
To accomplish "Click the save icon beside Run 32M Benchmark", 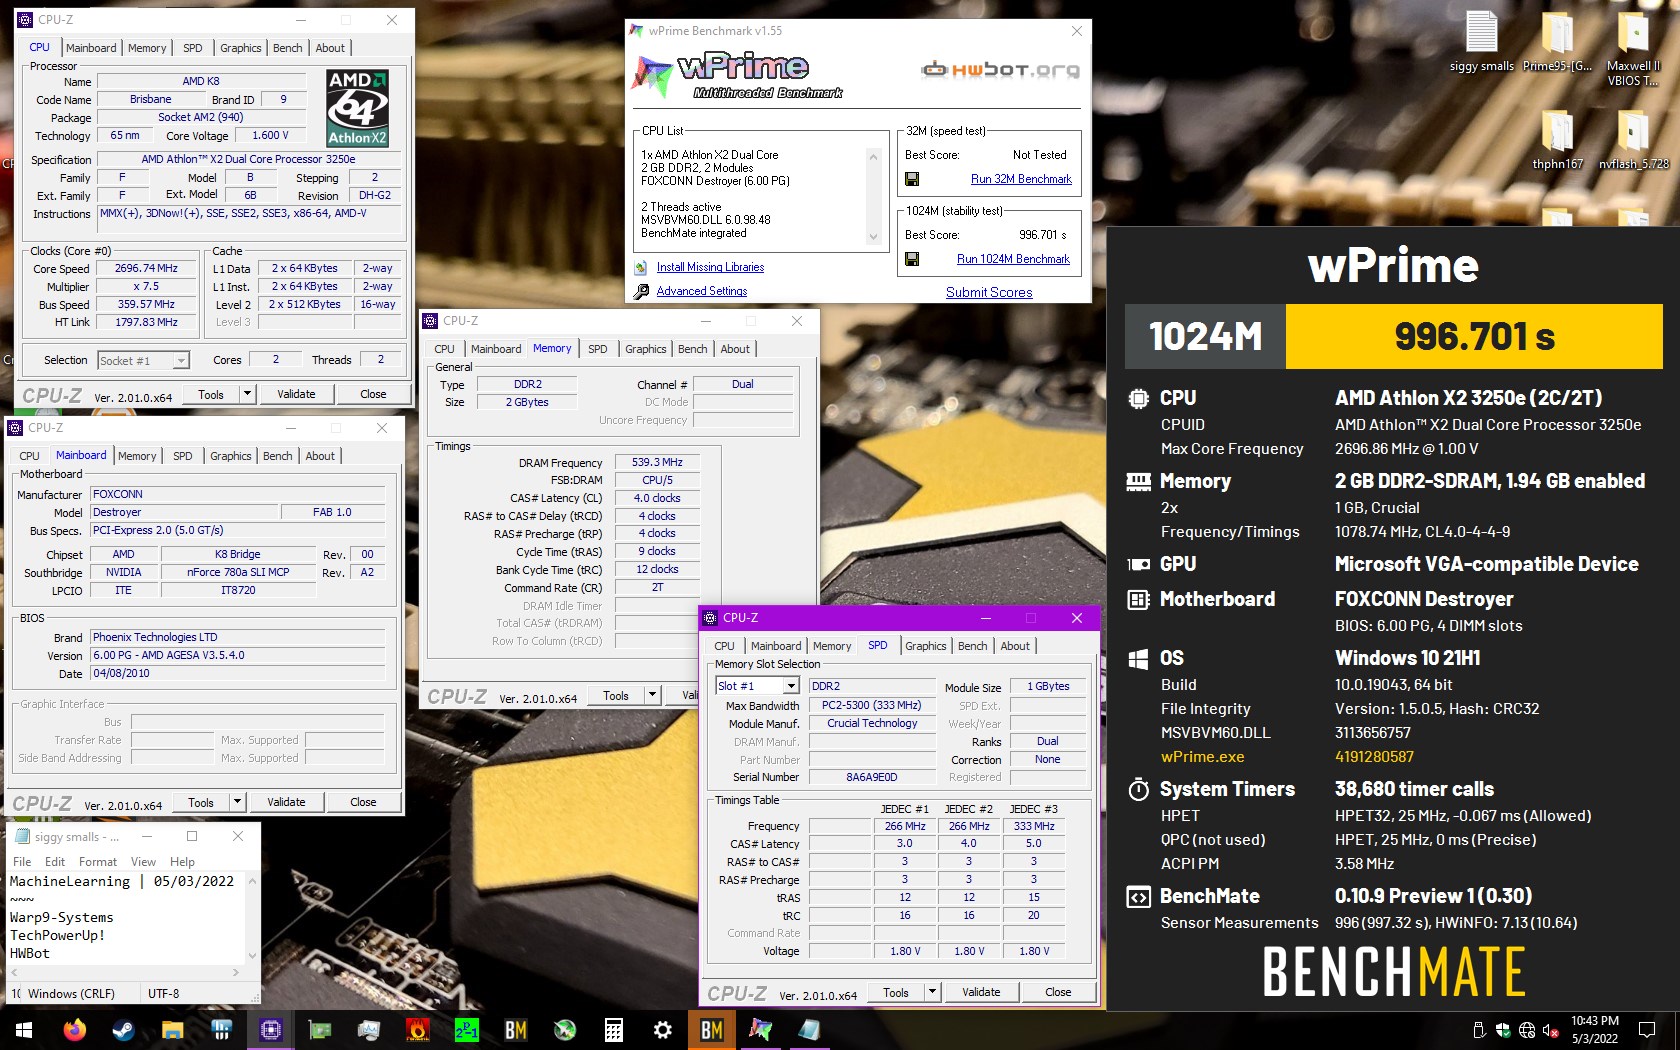I will pos(912,179).
